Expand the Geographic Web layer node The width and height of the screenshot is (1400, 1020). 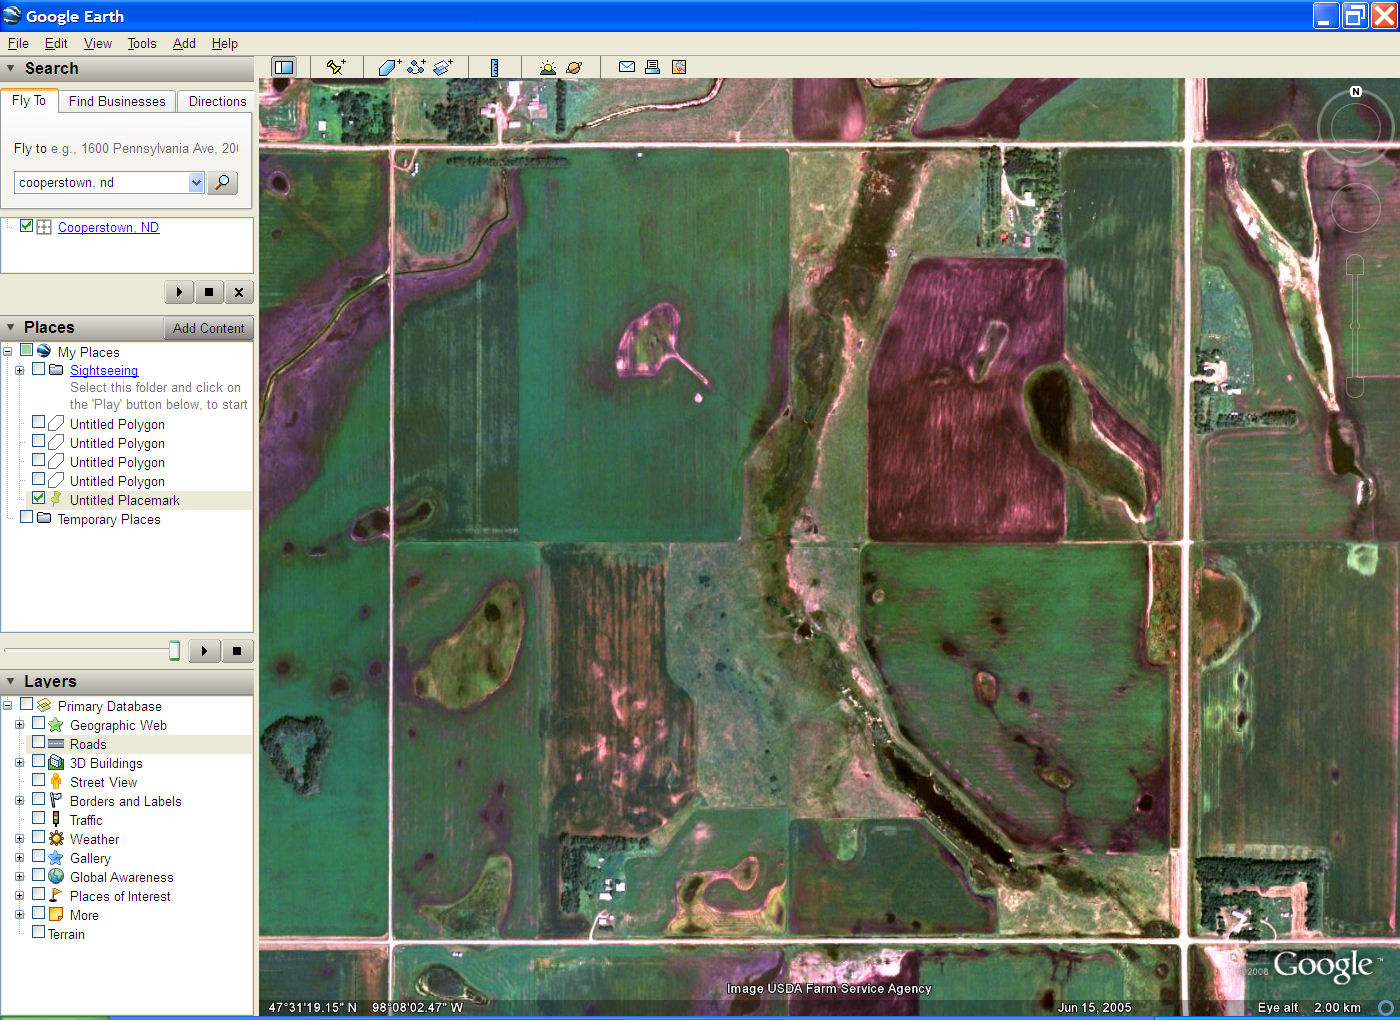[19, 725]
